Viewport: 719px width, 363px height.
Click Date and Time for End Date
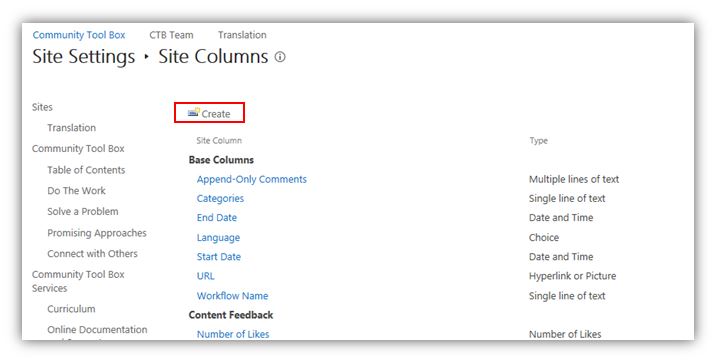click(x=561, y=218)
